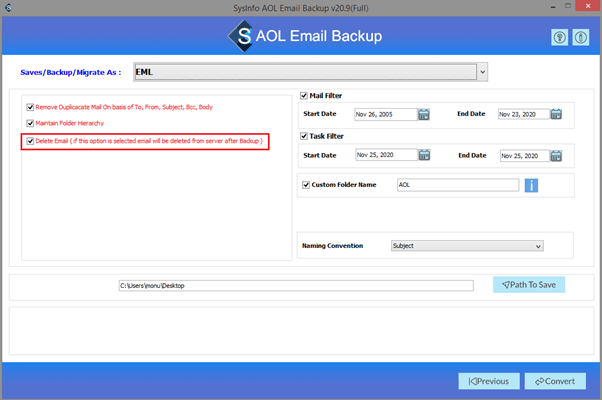Click the Naming Convention label
The image size is (602, 400).
pyautogui.click(x=332, y=246)
